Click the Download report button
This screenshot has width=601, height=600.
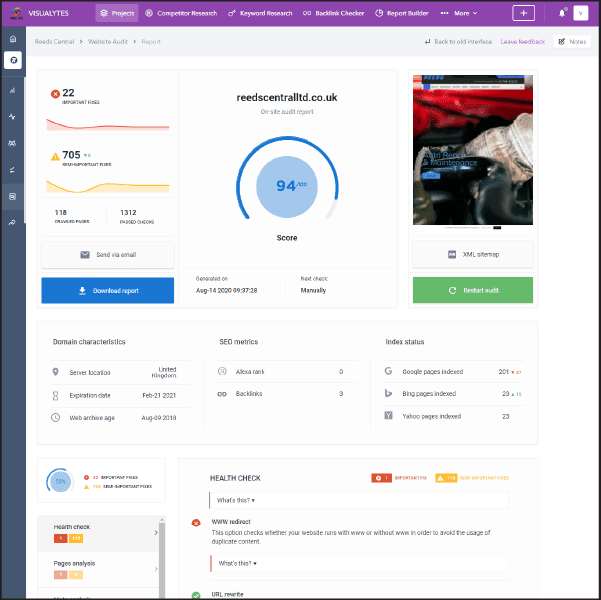click(108, 290)
